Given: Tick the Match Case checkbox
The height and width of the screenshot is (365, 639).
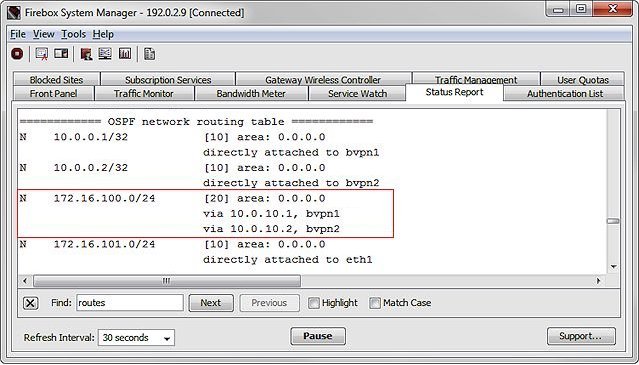Looking at the screenshot, I should click(x=375, y=303).
